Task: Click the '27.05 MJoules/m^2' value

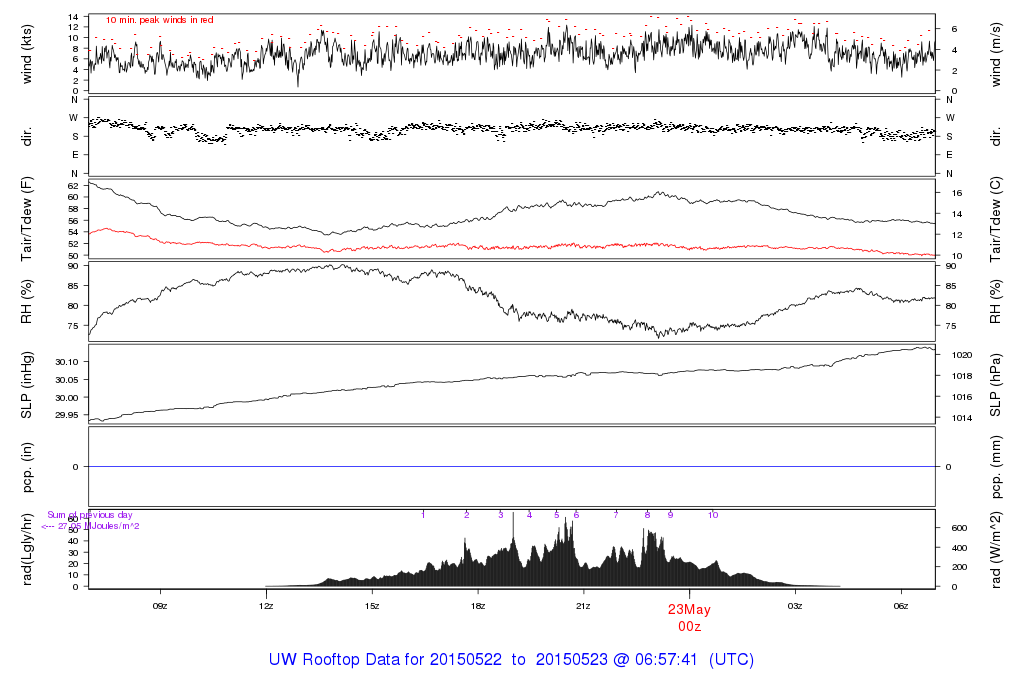Action: [99, 526]
